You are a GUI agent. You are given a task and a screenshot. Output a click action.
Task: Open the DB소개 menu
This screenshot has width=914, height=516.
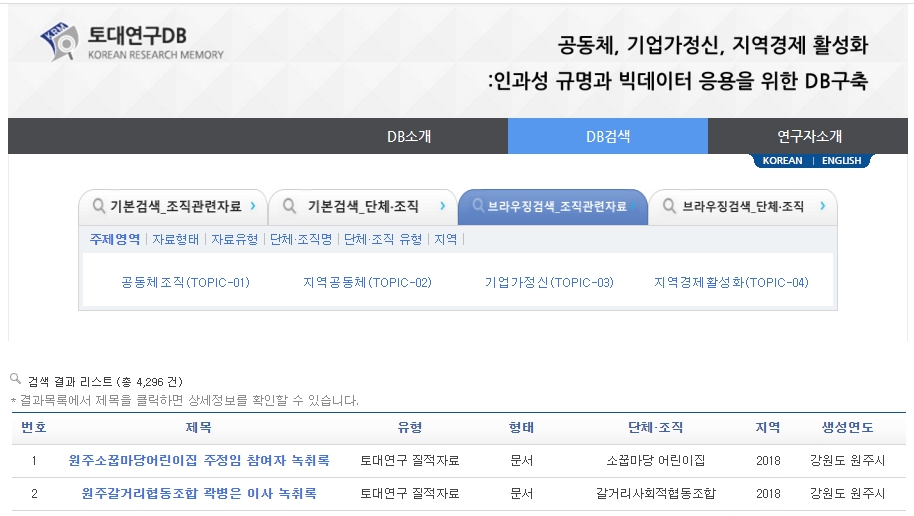click(409, 136)
